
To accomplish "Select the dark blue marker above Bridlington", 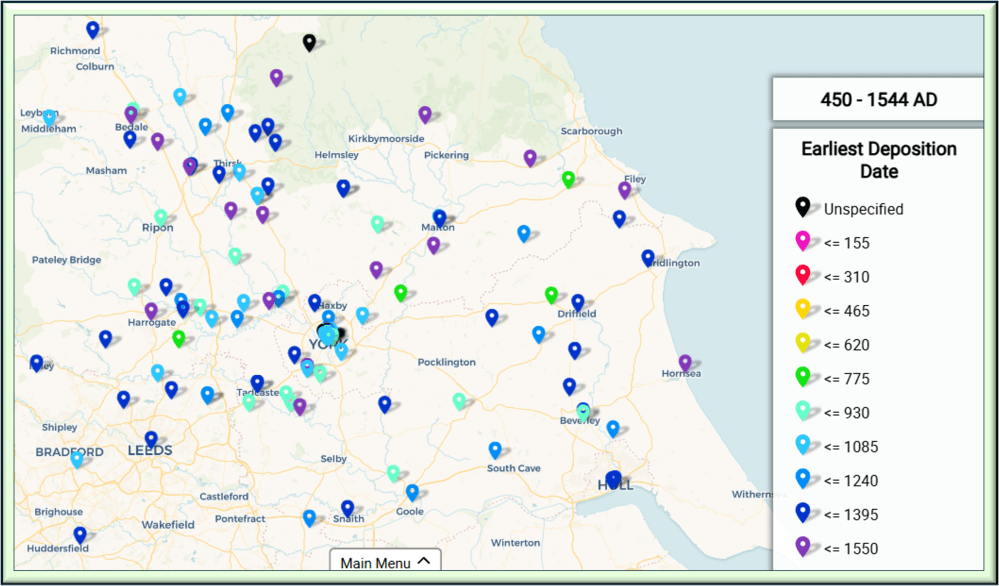I will coord(648,257).
